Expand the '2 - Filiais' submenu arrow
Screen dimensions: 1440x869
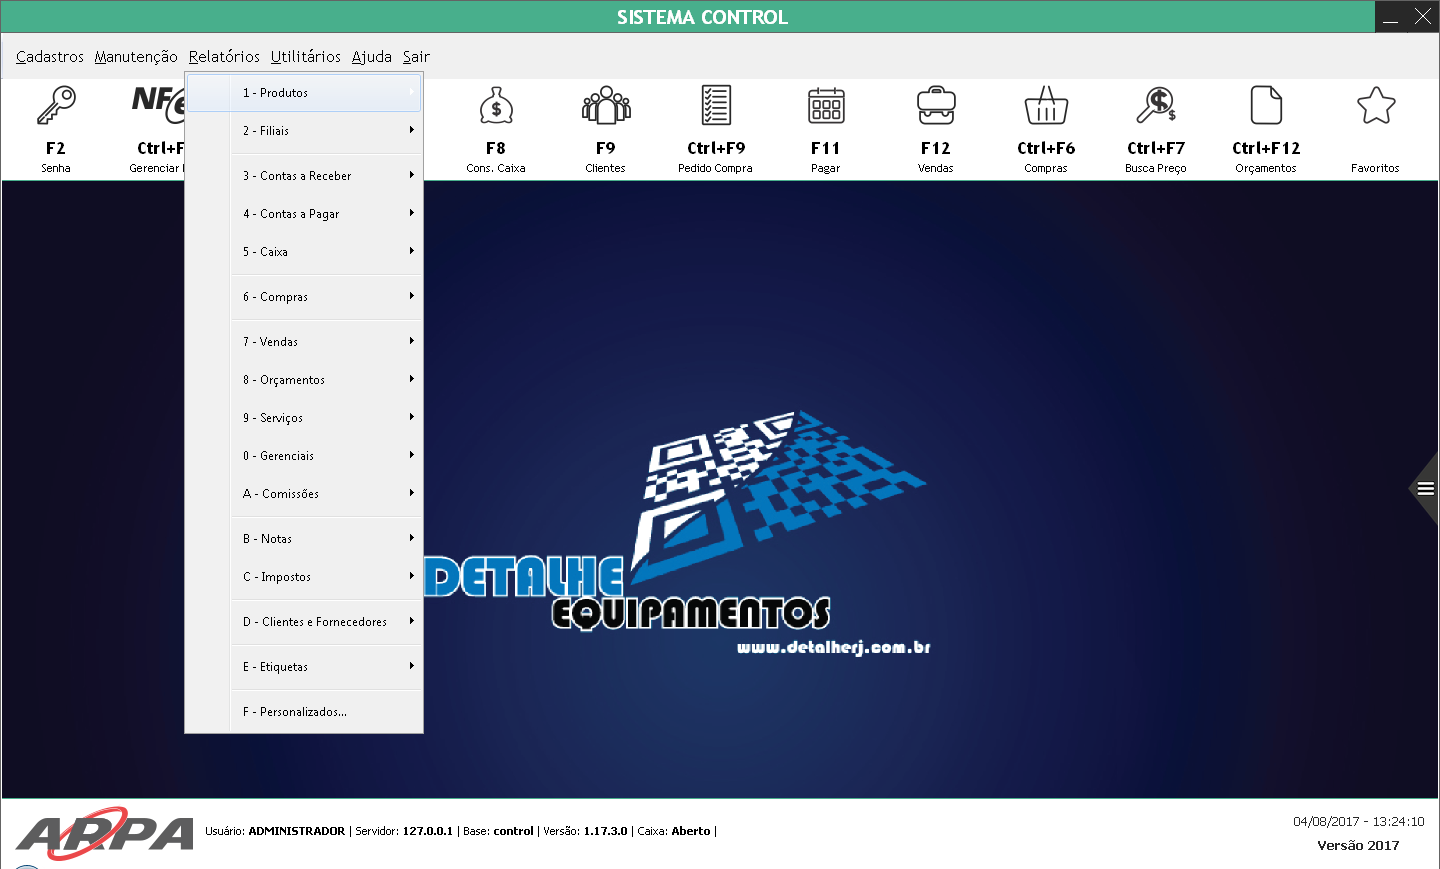[411, 130]
